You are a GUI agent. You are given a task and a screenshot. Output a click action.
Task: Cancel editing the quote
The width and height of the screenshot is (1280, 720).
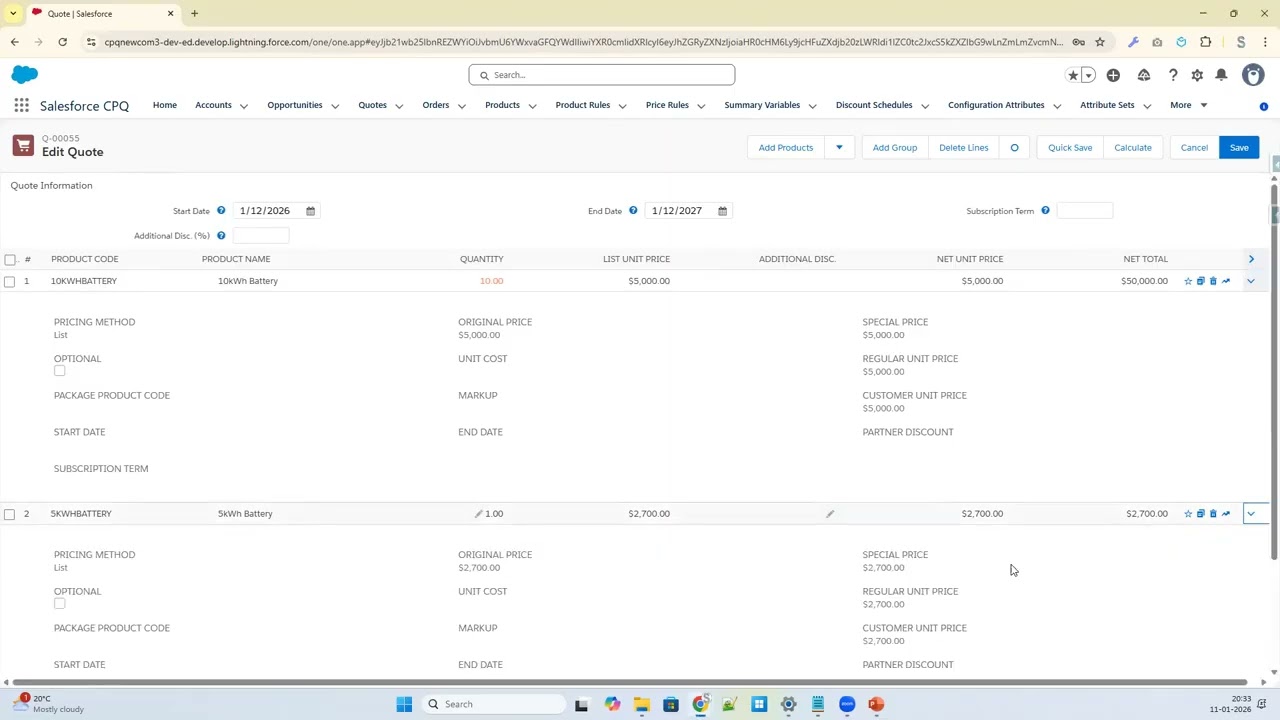pyautogui.click(x=1194, y=148)
